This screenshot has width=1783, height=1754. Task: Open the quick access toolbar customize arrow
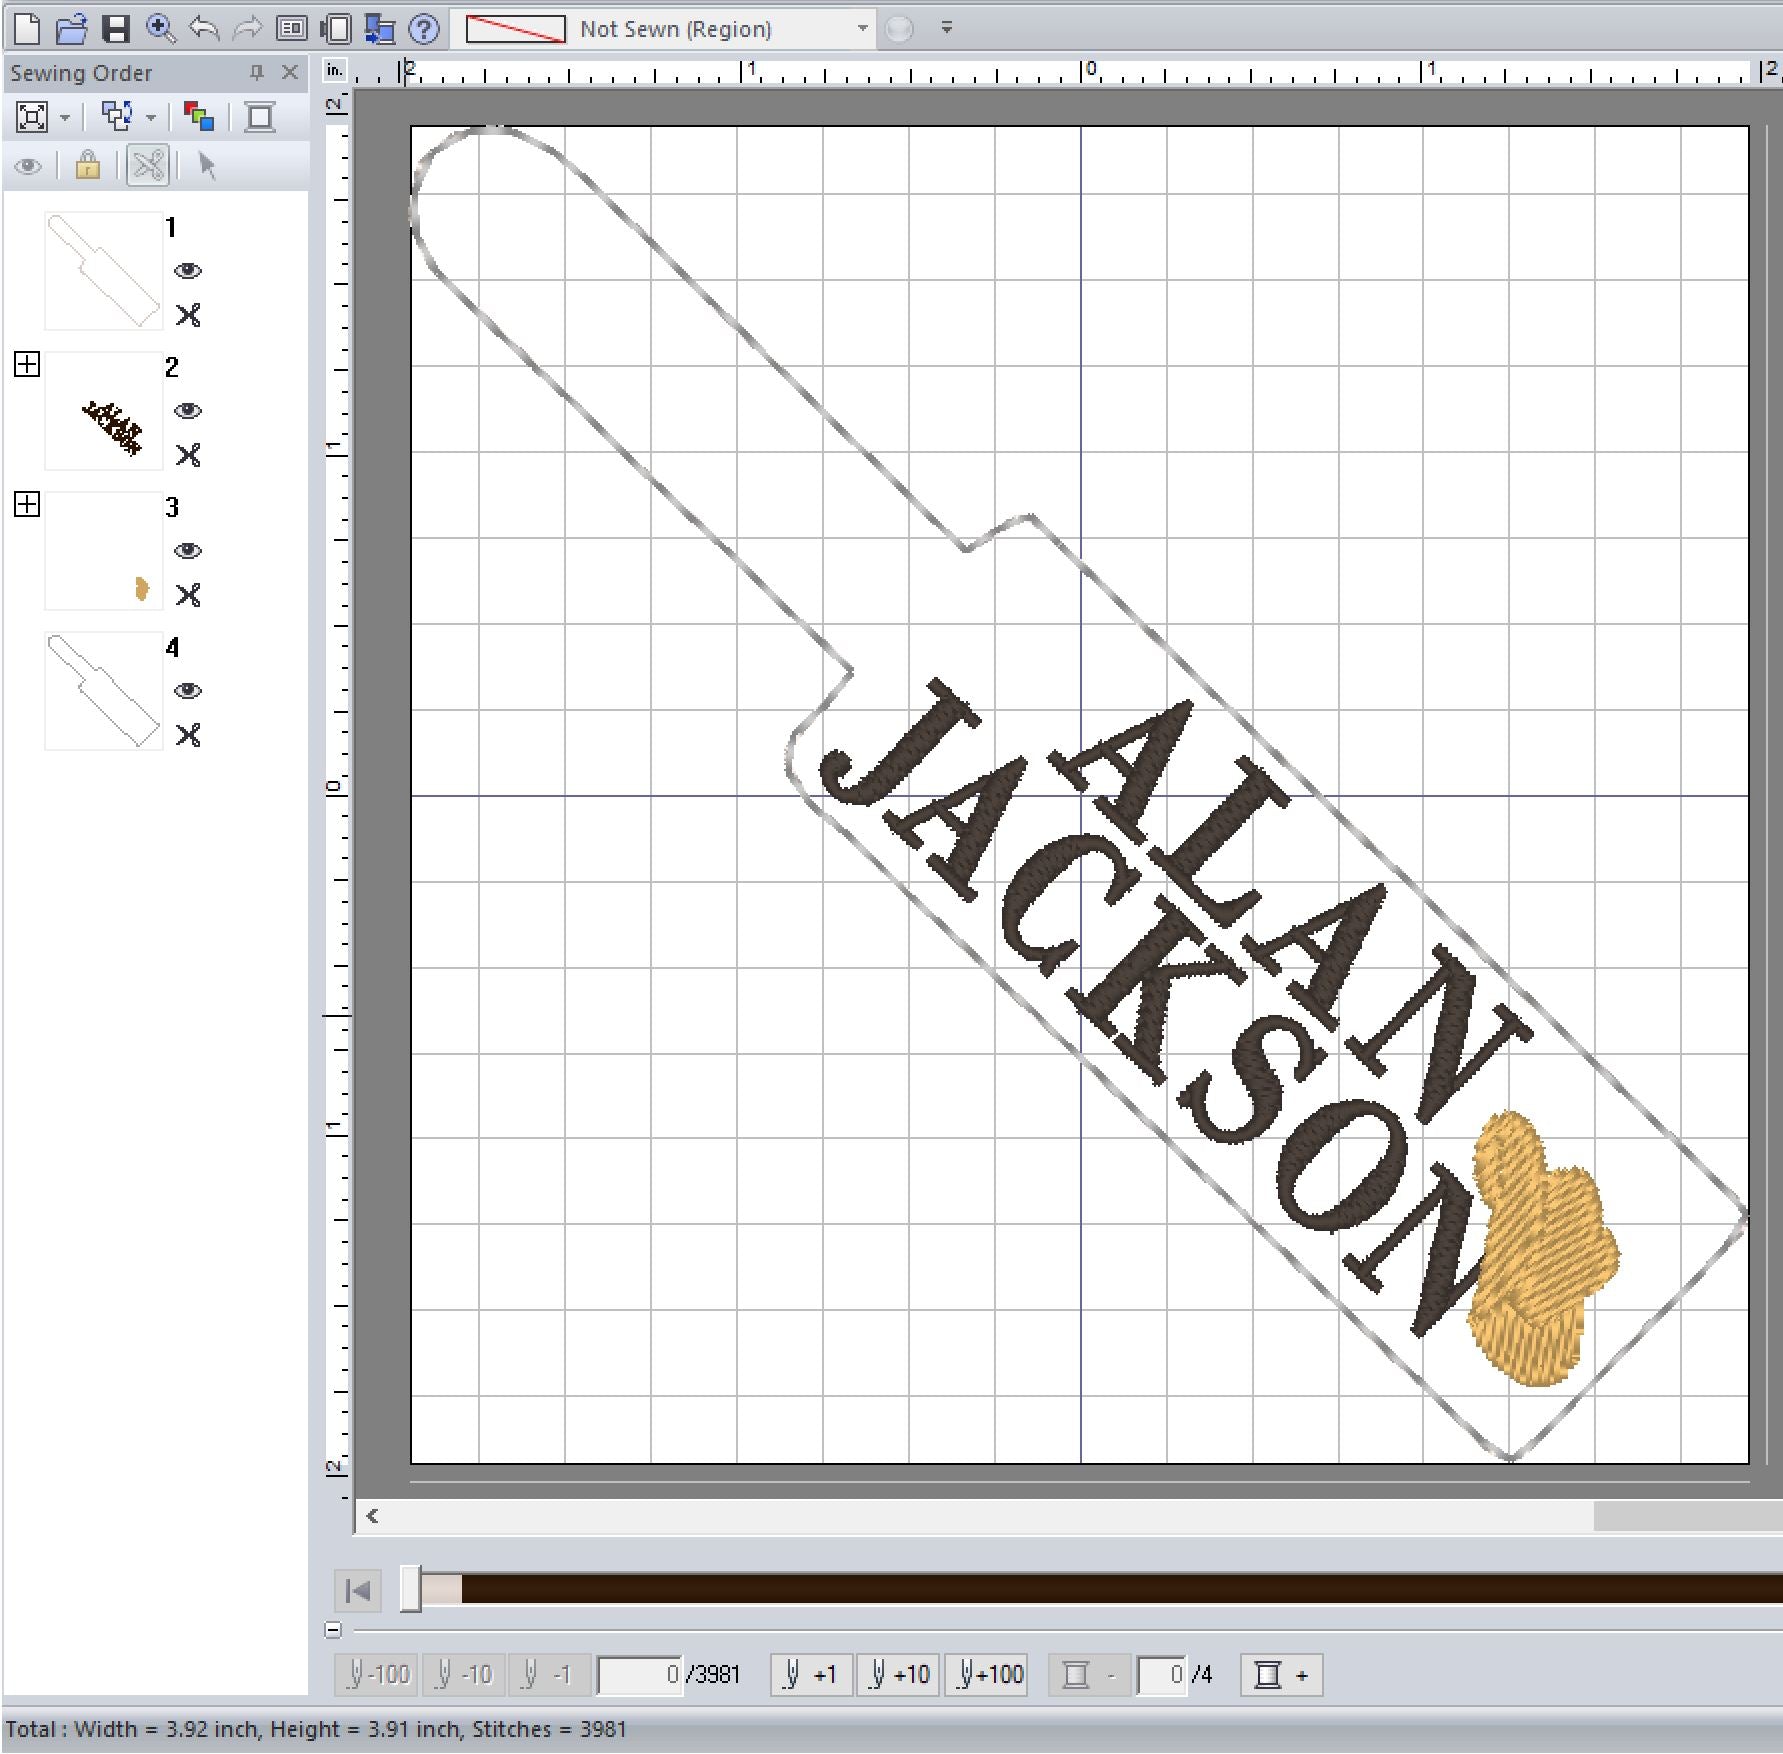tap(946, 28)
